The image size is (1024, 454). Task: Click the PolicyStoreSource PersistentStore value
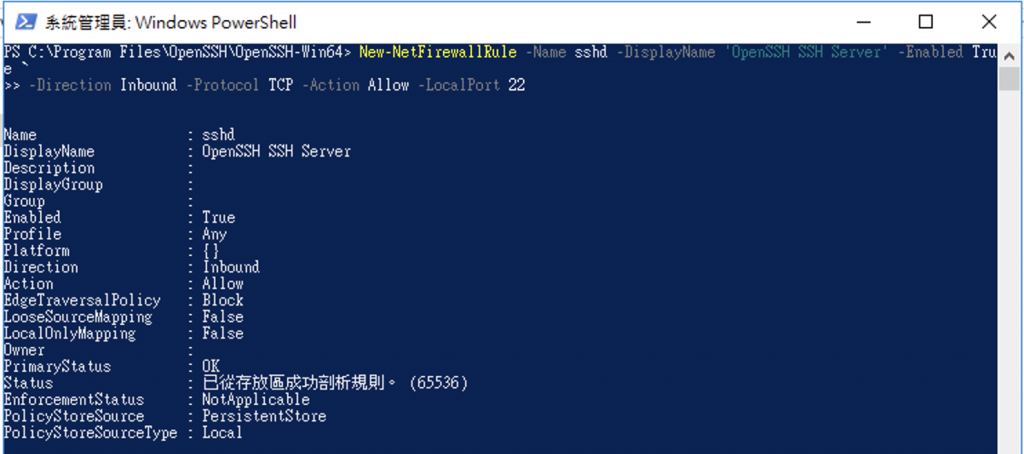click(264, 416)
